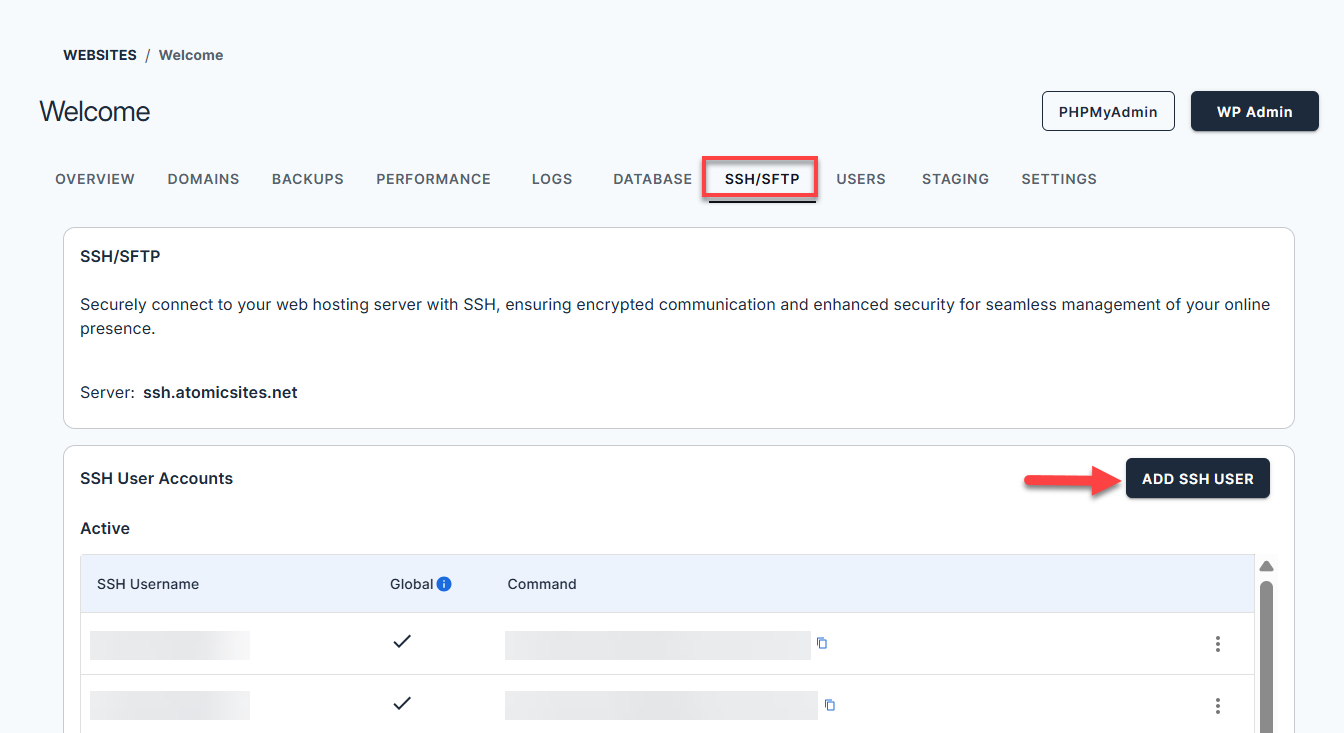Copy the first SSH command

coord(822,643)
